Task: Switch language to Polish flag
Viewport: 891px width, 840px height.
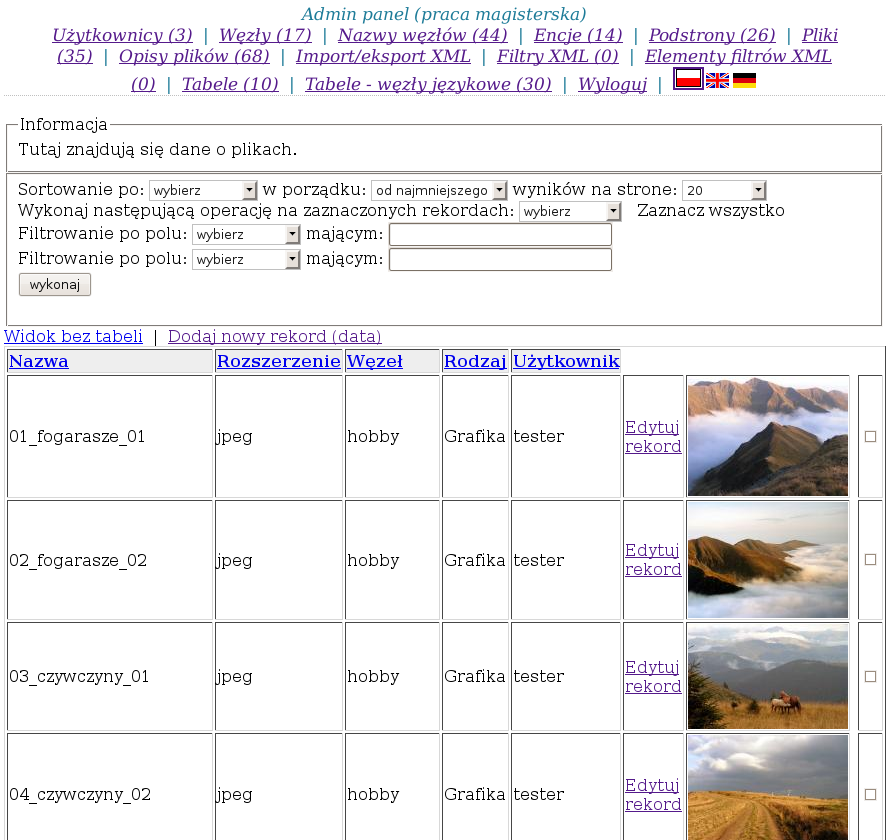Action: [688, 78]
